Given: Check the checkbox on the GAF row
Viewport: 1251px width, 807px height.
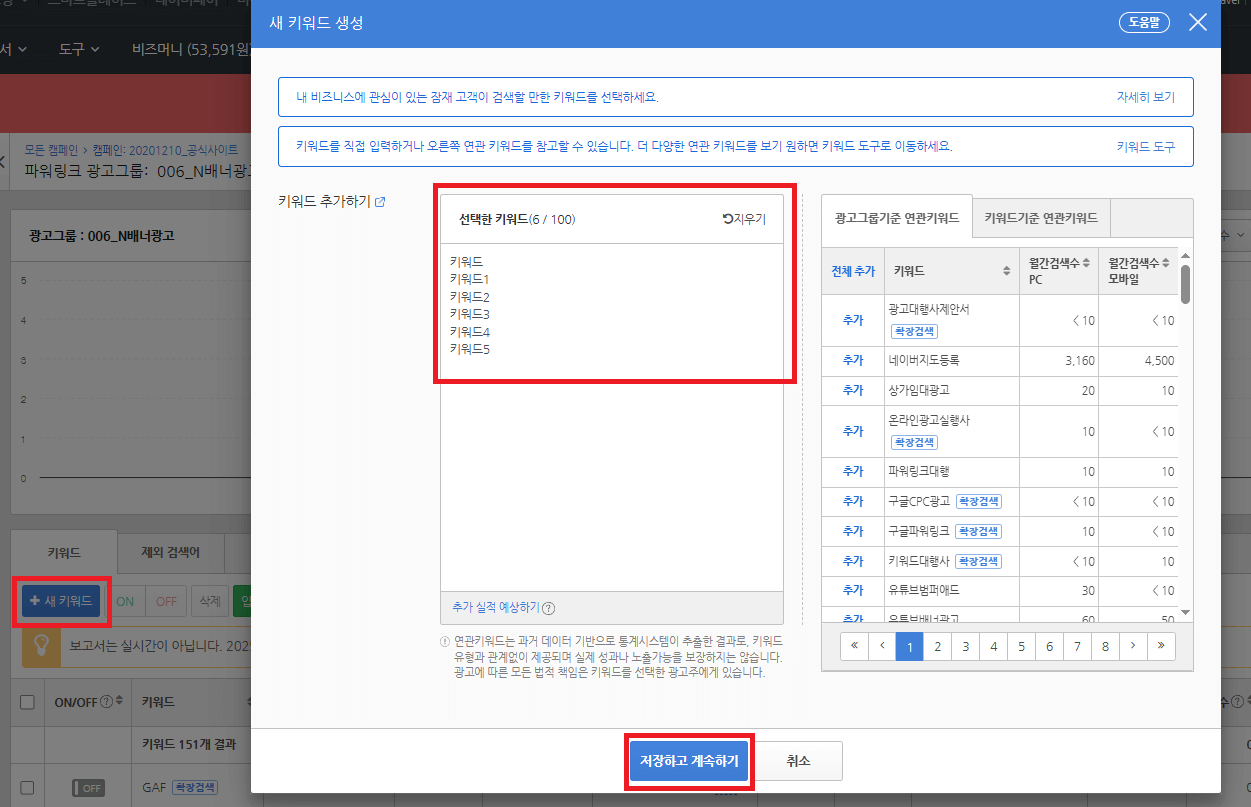Looking at the screenshot, I should click(x=28, y=788).
